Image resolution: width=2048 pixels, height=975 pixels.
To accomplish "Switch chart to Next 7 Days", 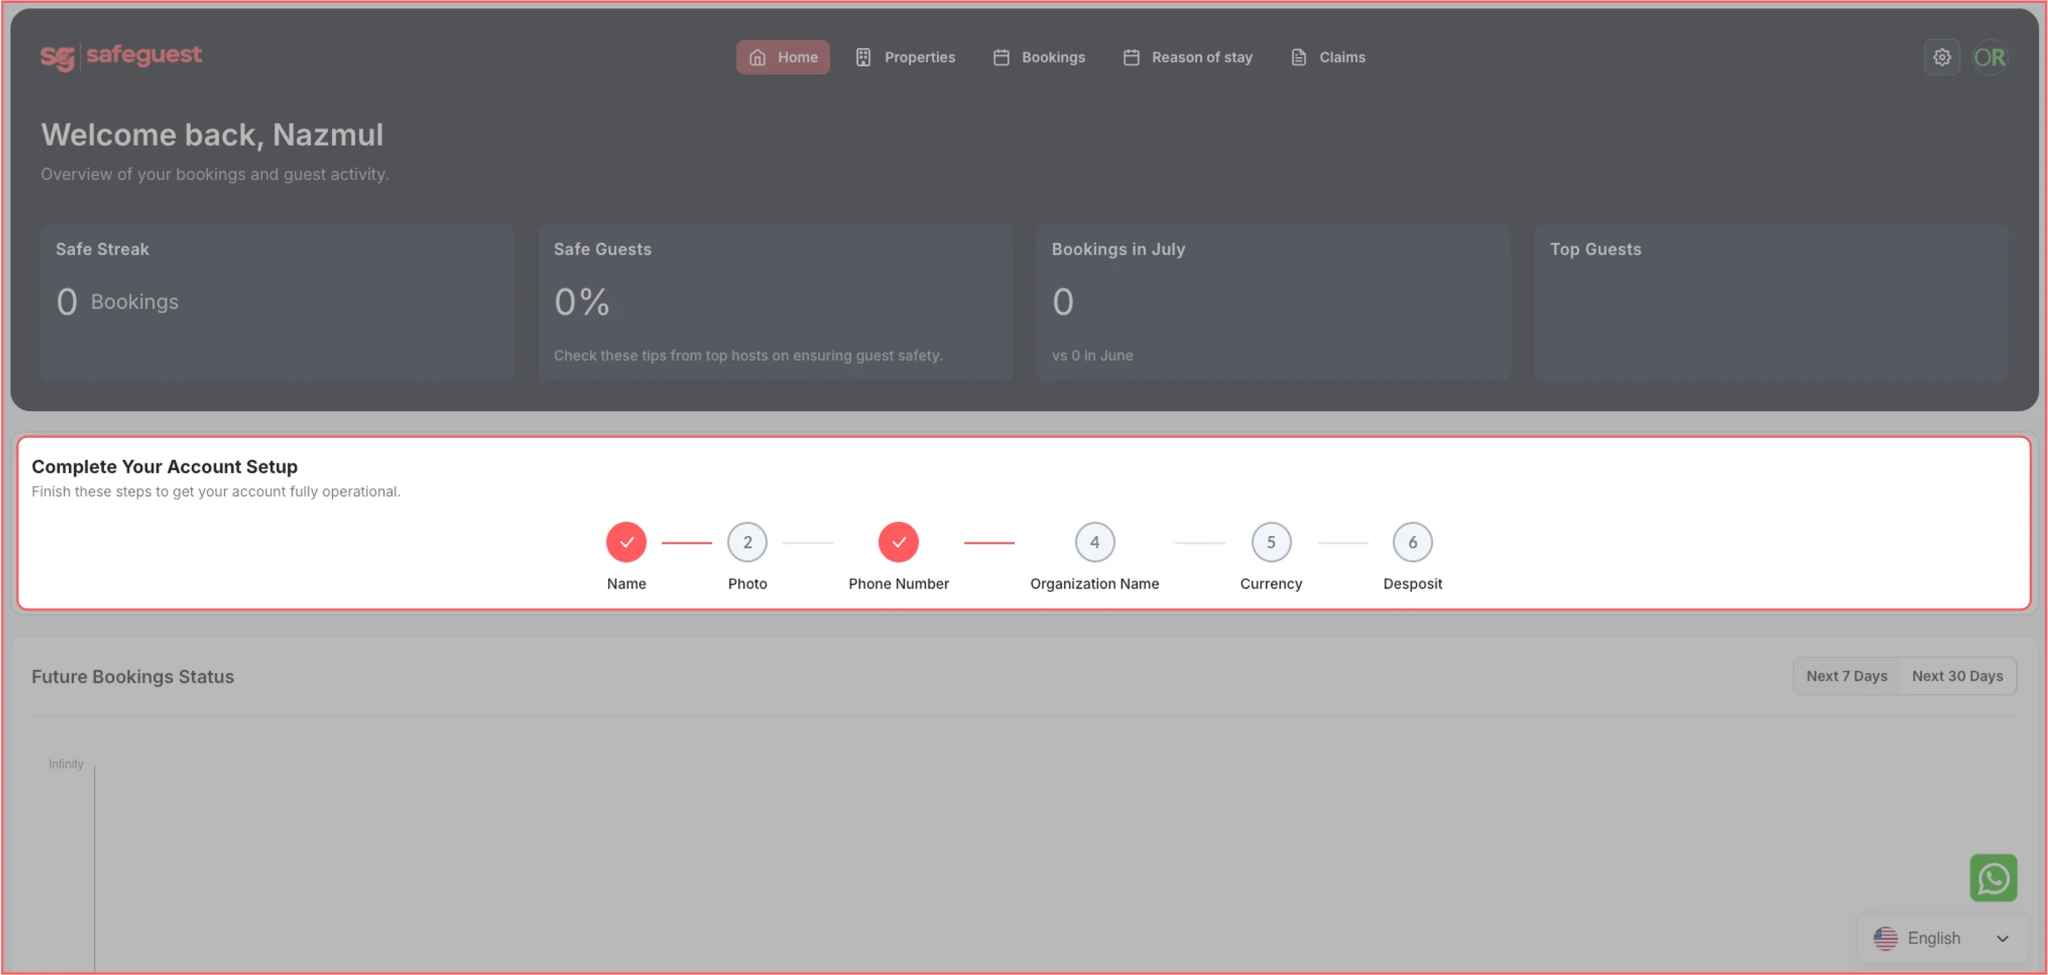I will pos(1846,676).
